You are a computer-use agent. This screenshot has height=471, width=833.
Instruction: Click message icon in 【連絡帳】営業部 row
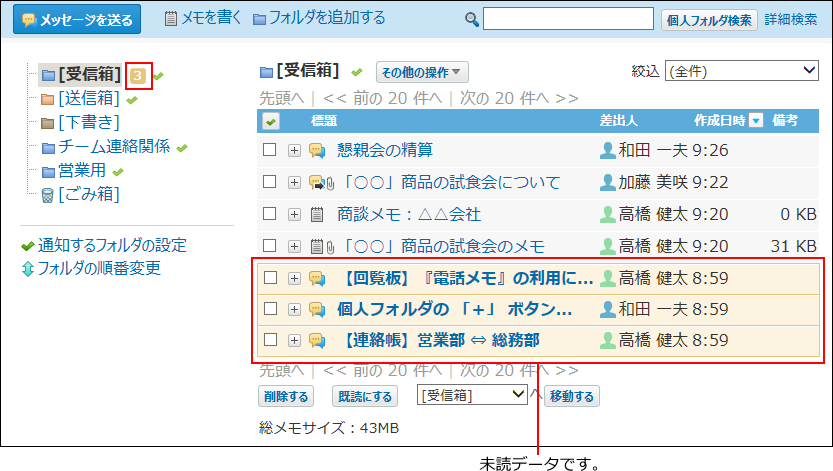click(317, 341)
